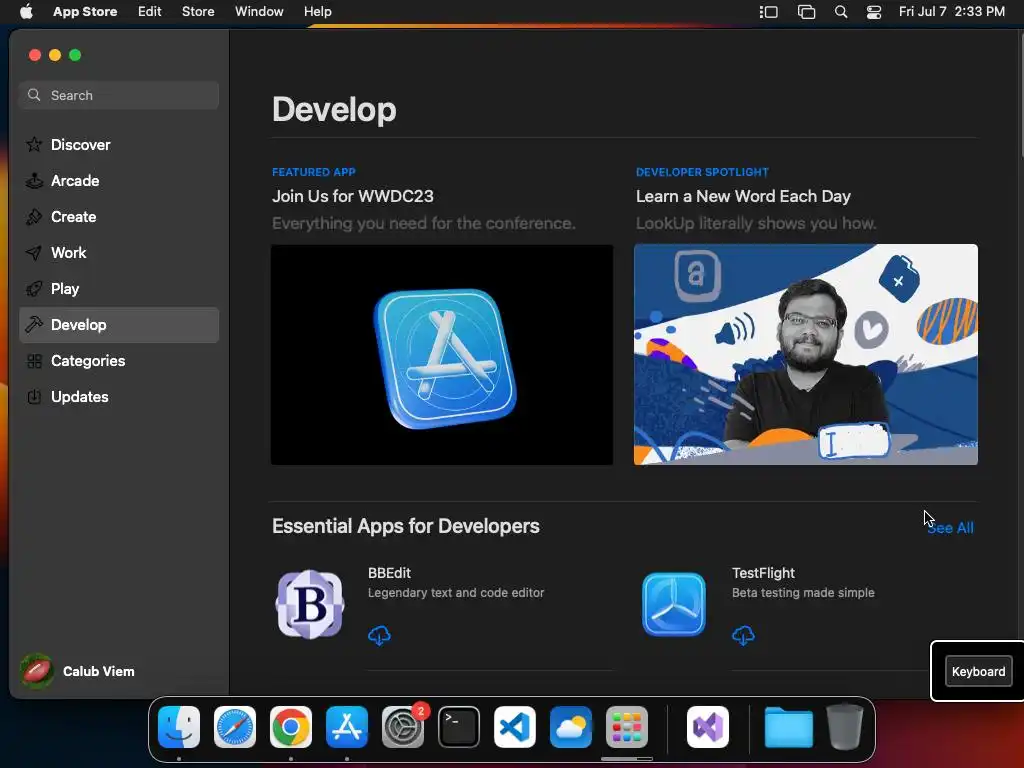Open the Play rocket icon
The height and width of the screenshot is (768, 1024).
(x=34, y=289)
